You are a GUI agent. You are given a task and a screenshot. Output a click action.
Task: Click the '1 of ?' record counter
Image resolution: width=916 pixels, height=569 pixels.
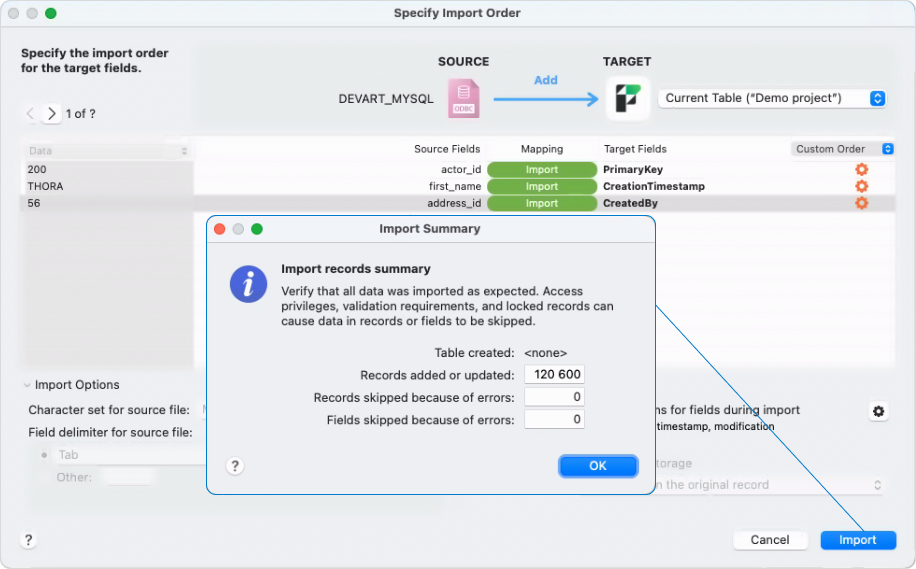tap(81, 114)
